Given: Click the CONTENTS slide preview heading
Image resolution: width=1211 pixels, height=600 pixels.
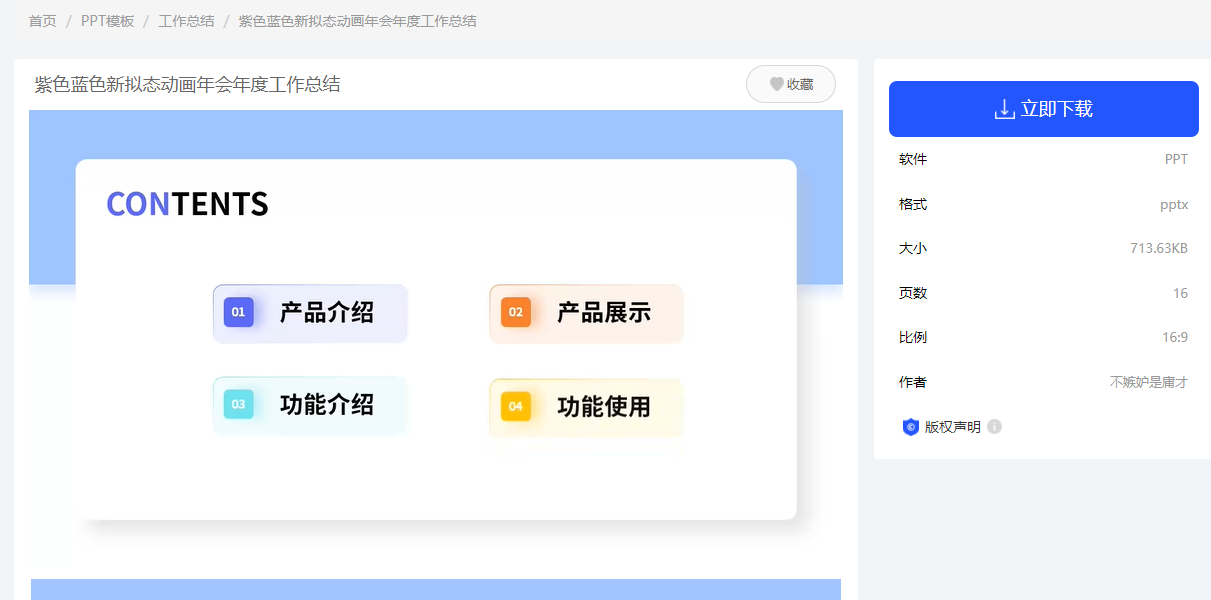Looking at the screenshot, I should [187, 204].
